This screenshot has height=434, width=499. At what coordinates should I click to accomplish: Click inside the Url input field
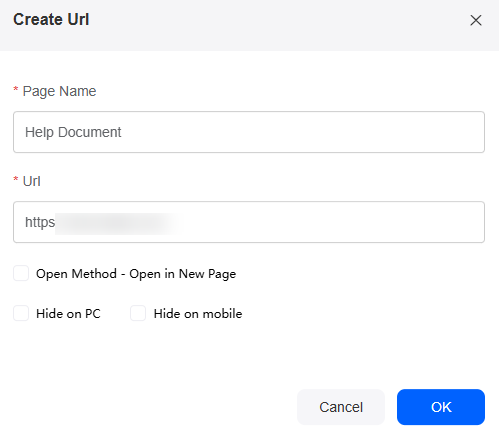point(249,222)
